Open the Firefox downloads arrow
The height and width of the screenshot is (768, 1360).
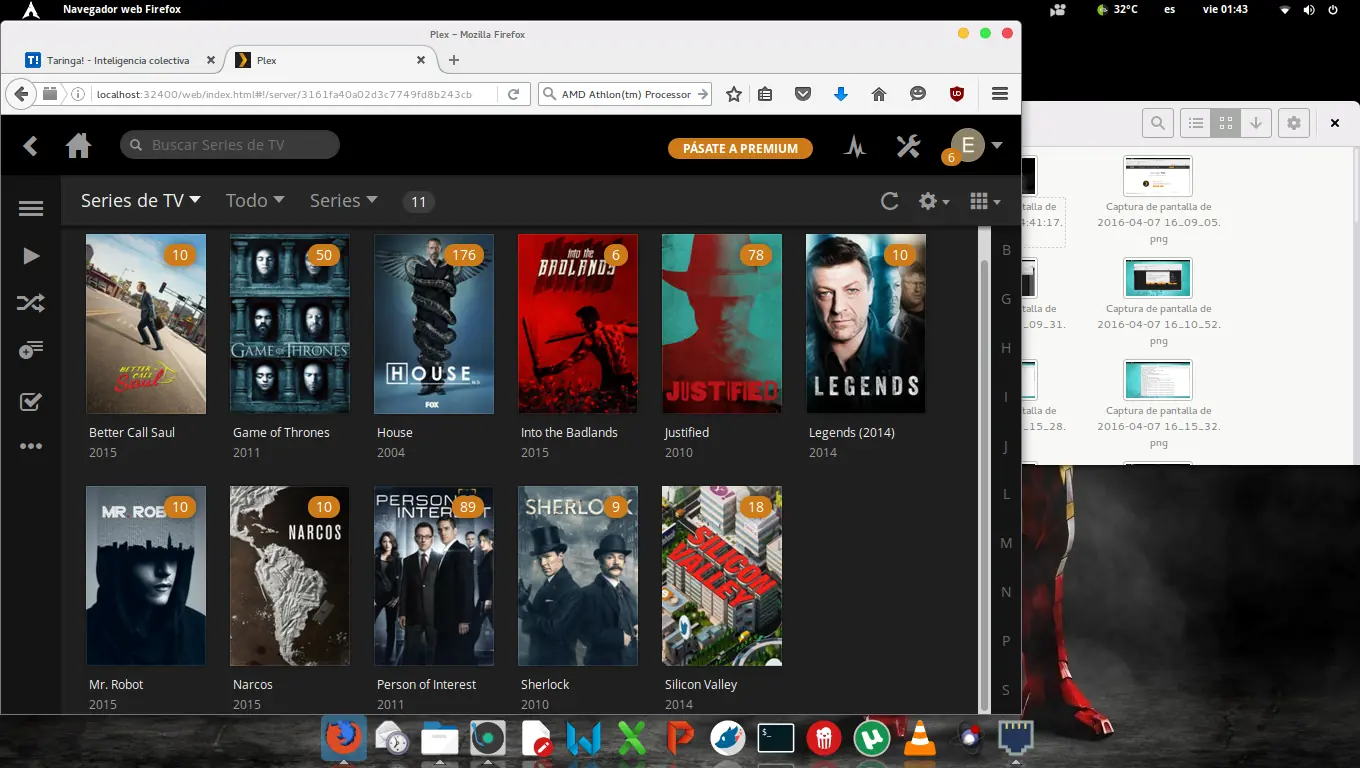click(840, 94)
